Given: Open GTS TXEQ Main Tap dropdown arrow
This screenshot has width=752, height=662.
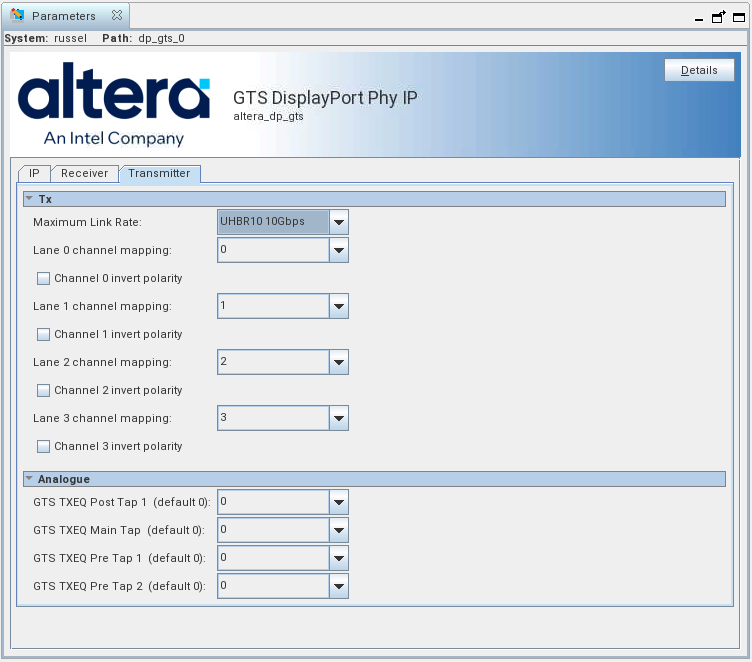Looking at the screenshot, I should (339, 530).
